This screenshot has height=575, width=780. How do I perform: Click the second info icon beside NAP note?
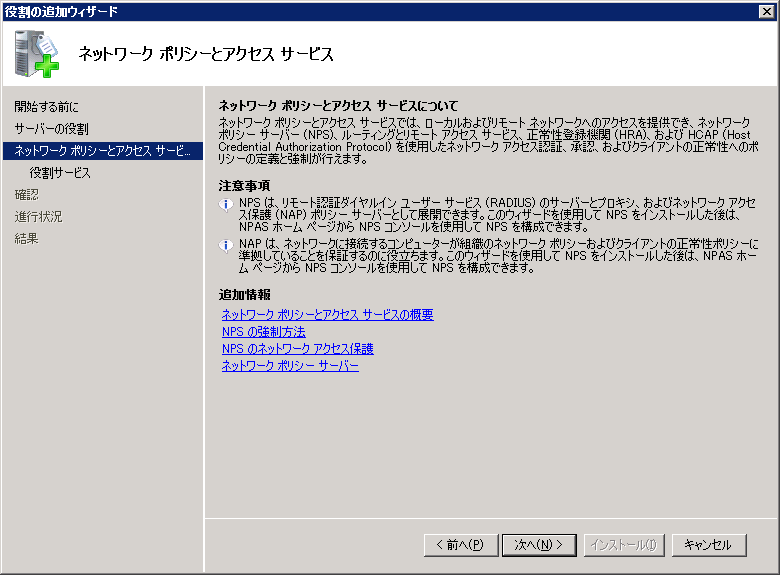click(226, 246)
